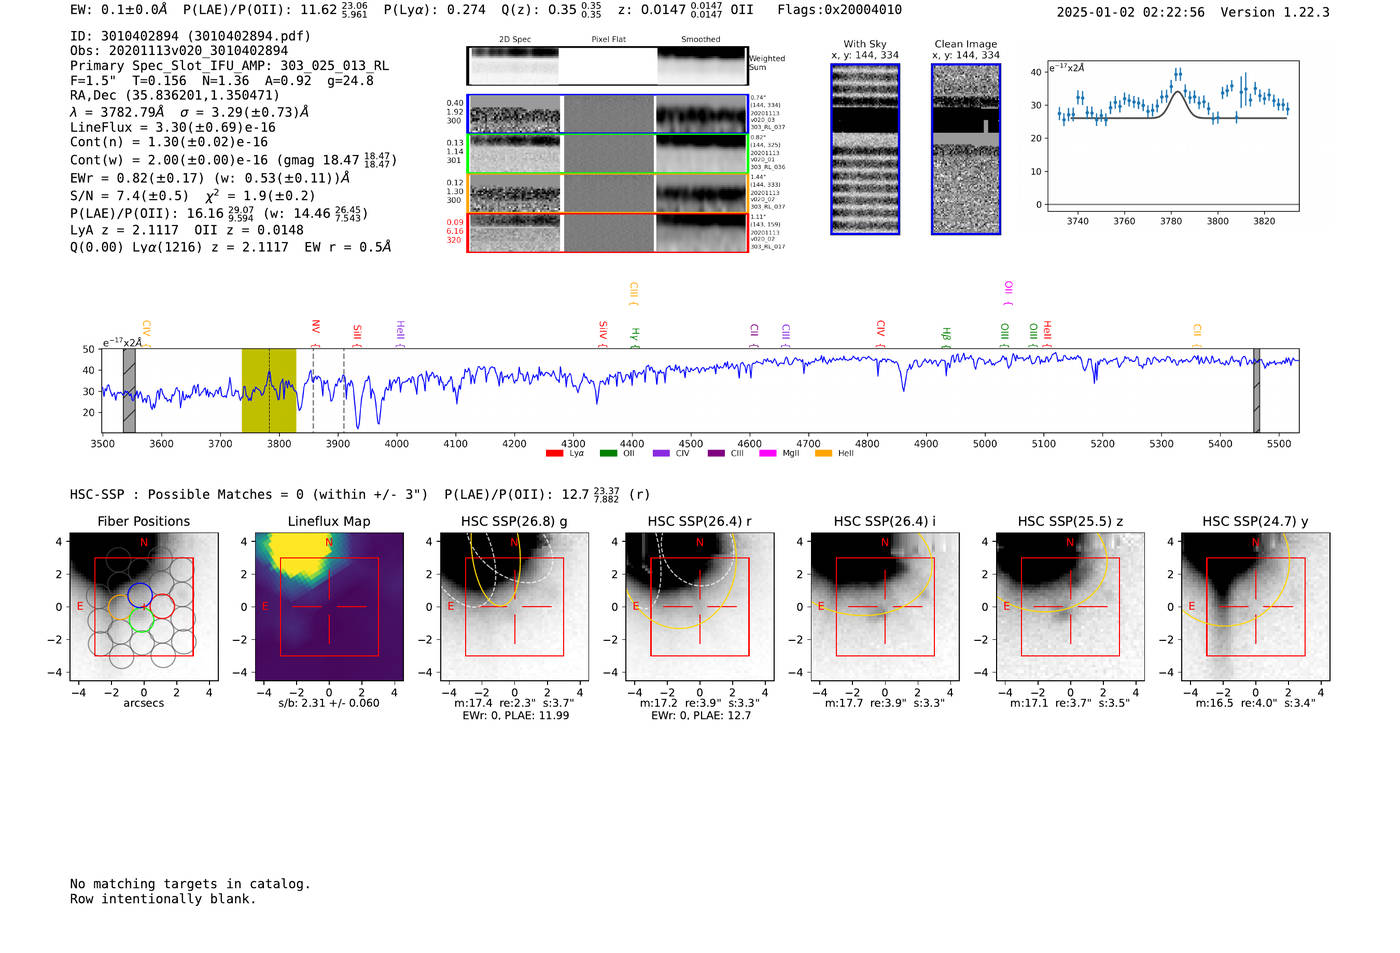
Task: Click the violet CIV legend swatch
Action: coord(661,454)
